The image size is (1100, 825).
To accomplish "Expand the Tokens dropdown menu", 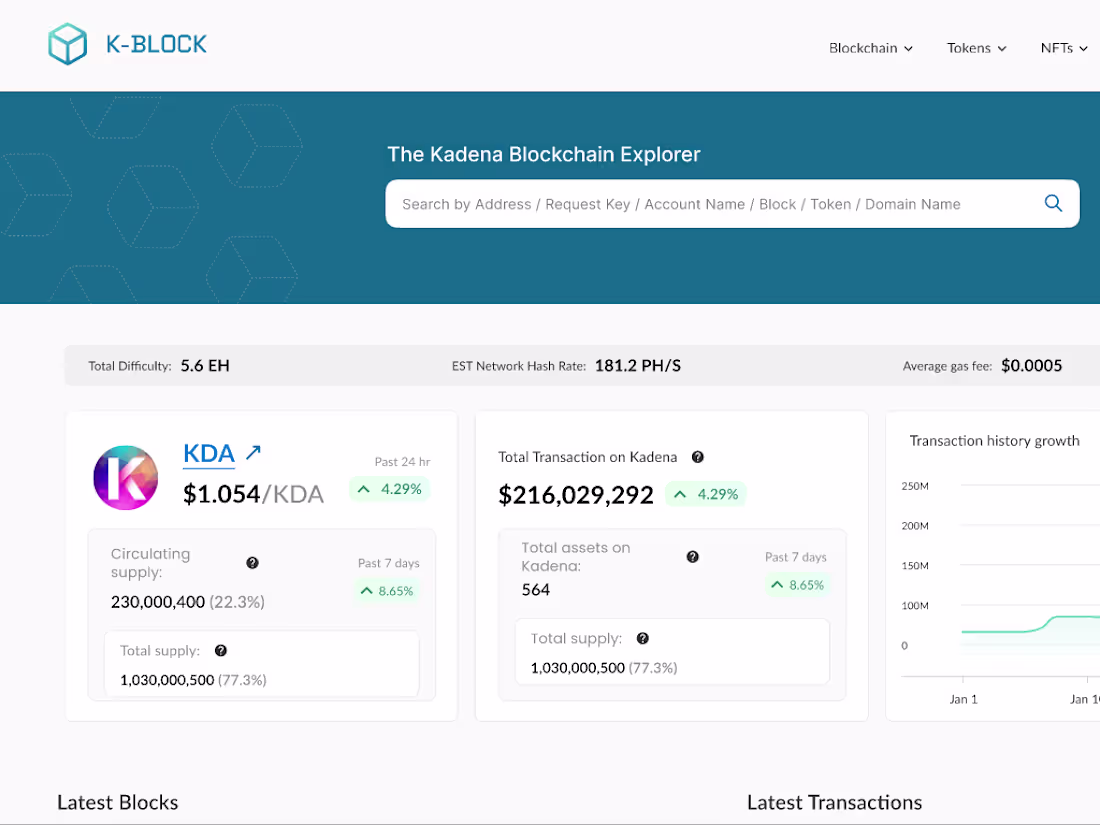I will tap(977, 48).
